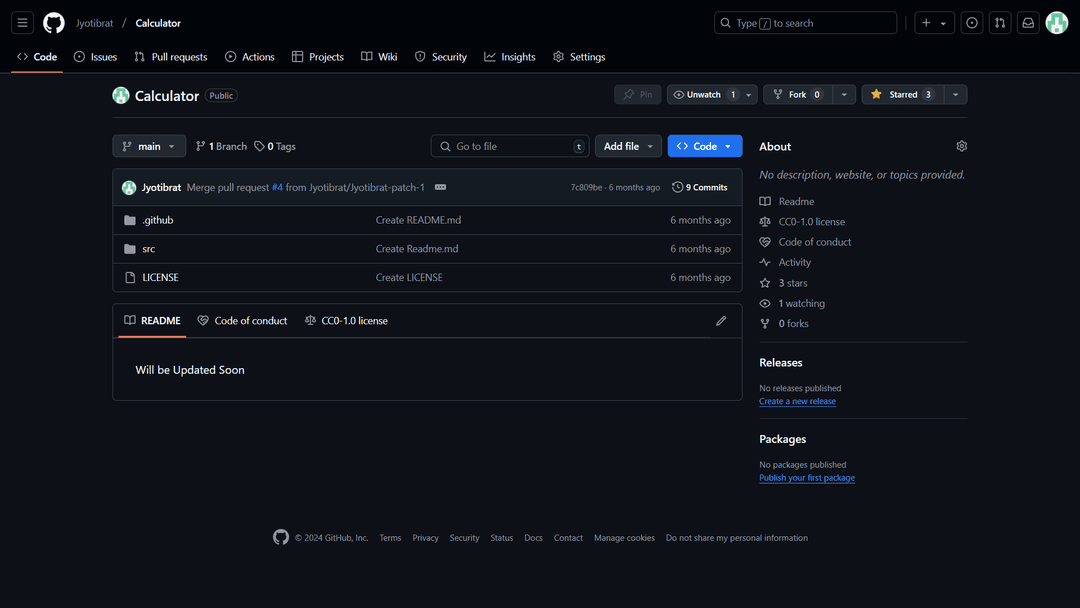This screenshot has height=608, width=1080.
Task: Open the hamburger navigation menu
Action: click(22, 23)
